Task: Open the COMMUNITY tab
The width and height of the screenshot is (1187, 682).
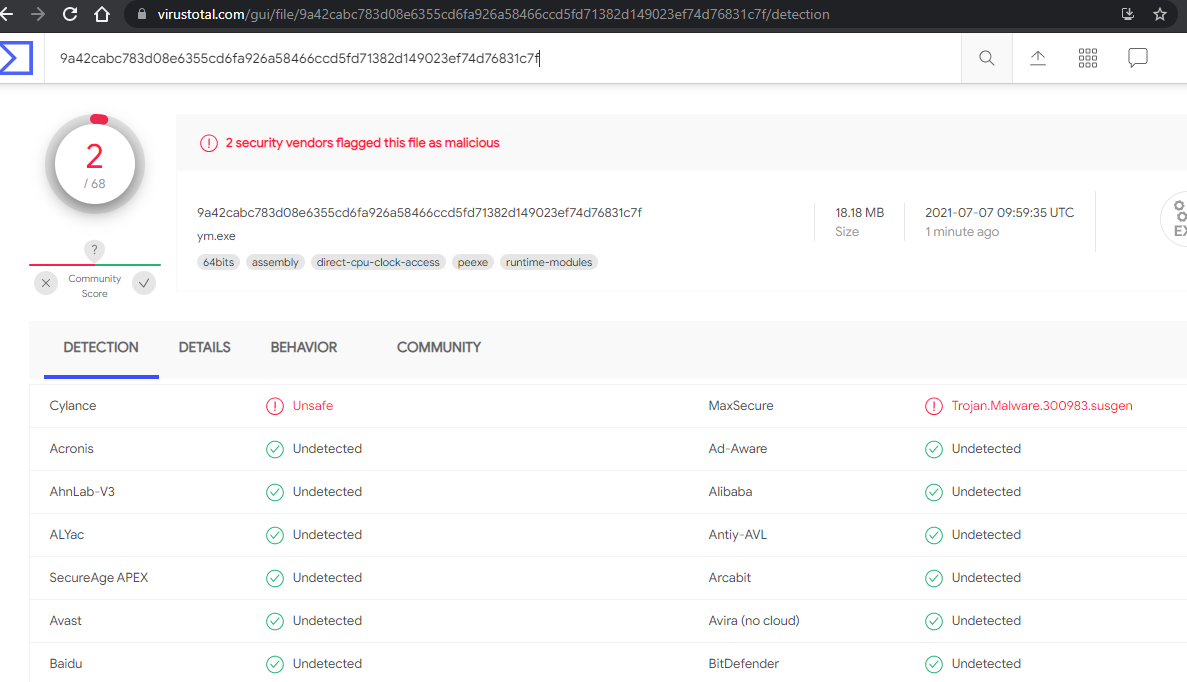Action: (x=438, y=347)
